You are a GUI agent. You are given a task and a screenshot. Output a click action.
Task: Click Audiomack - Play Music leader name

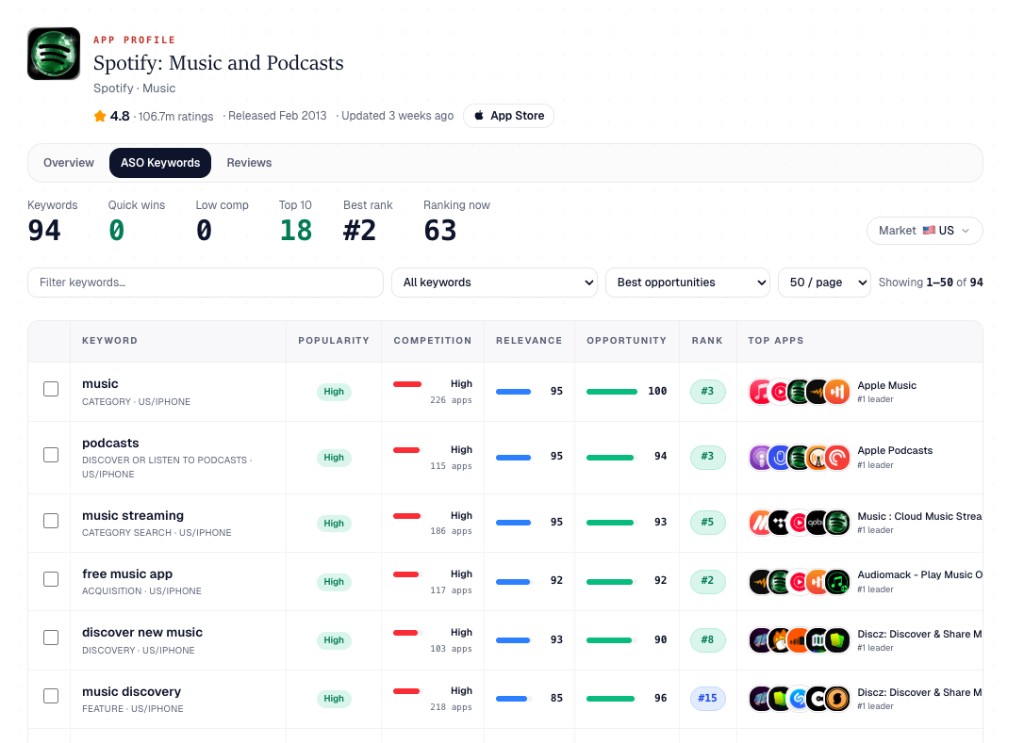920,575
